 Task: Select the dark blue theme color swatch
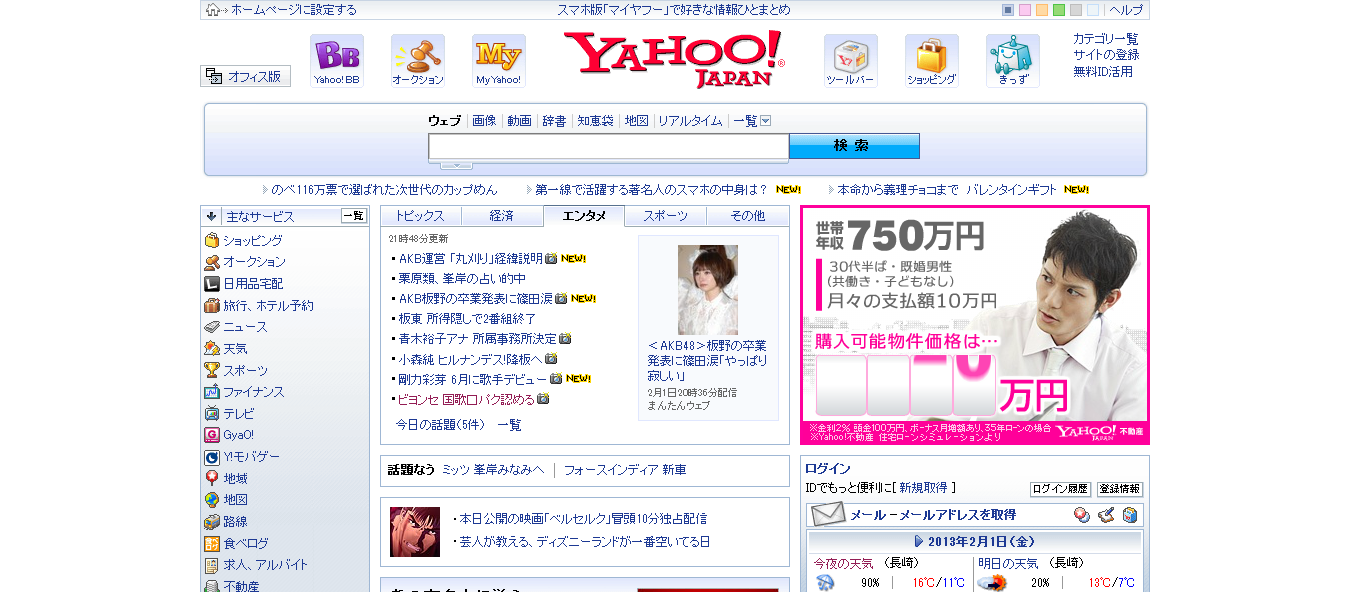pos(1008,10)
